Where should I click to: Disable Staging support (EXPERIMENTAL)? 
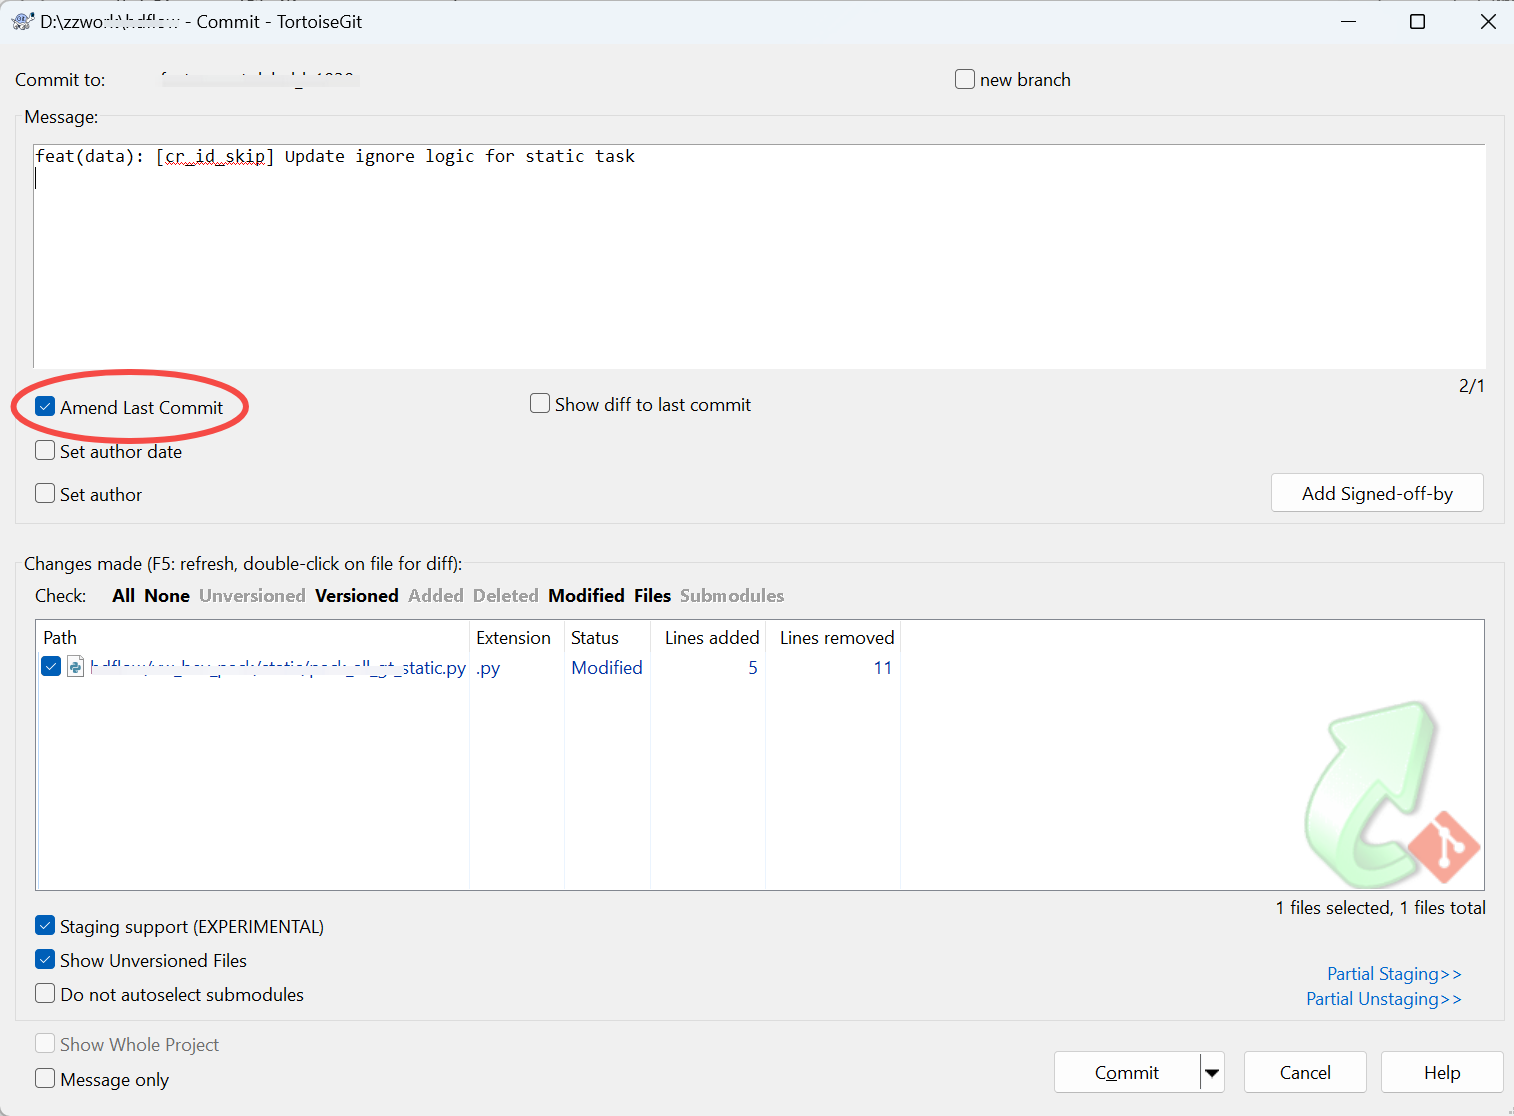[45, 925]
